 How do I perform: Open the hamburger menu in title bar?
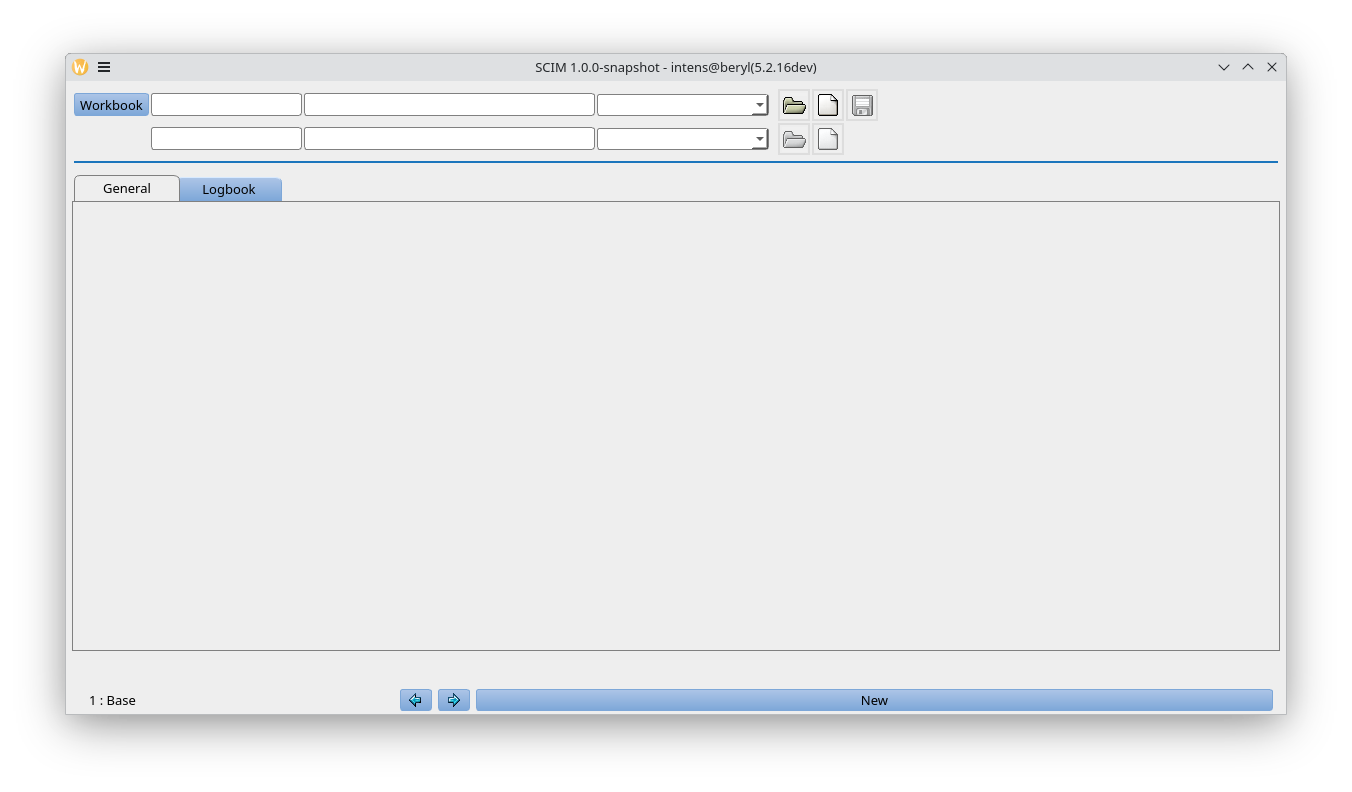(x=104, y=67)
